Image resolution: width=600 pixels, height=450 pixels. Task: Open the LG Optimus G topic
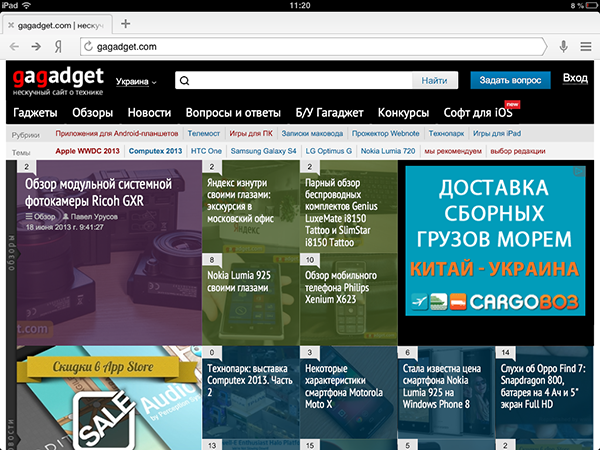click(x=329, y=151)
